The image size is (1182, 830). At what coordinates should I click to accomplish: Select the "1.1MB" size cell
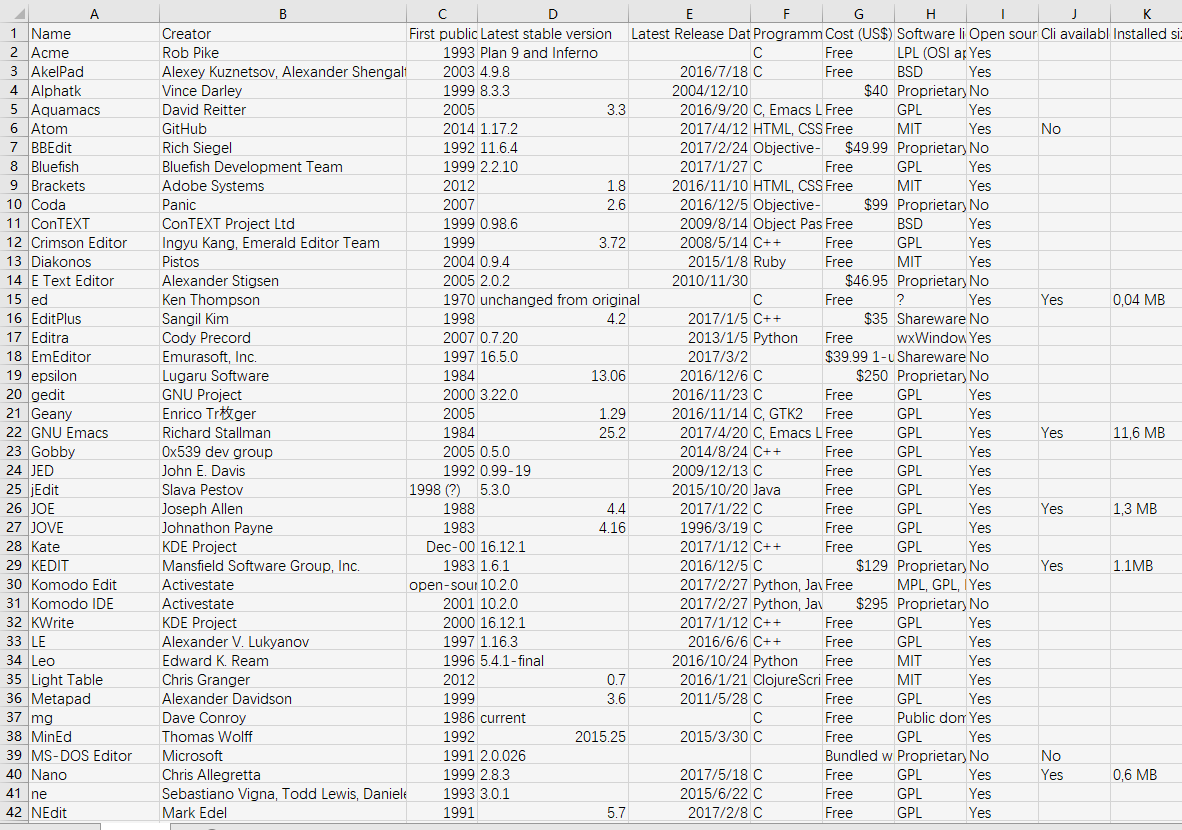[1146, 565]
